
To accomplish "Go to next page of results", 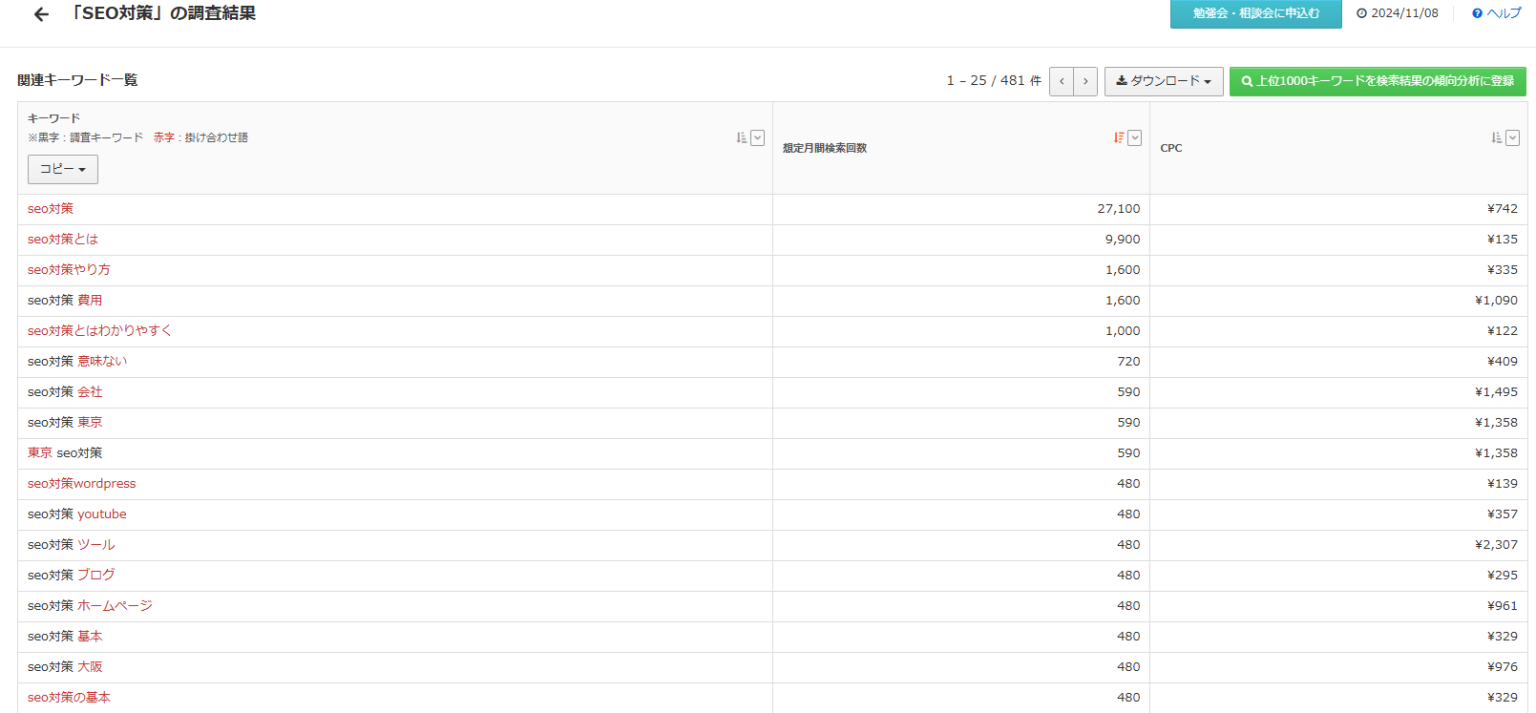I will coord(1085,81).
